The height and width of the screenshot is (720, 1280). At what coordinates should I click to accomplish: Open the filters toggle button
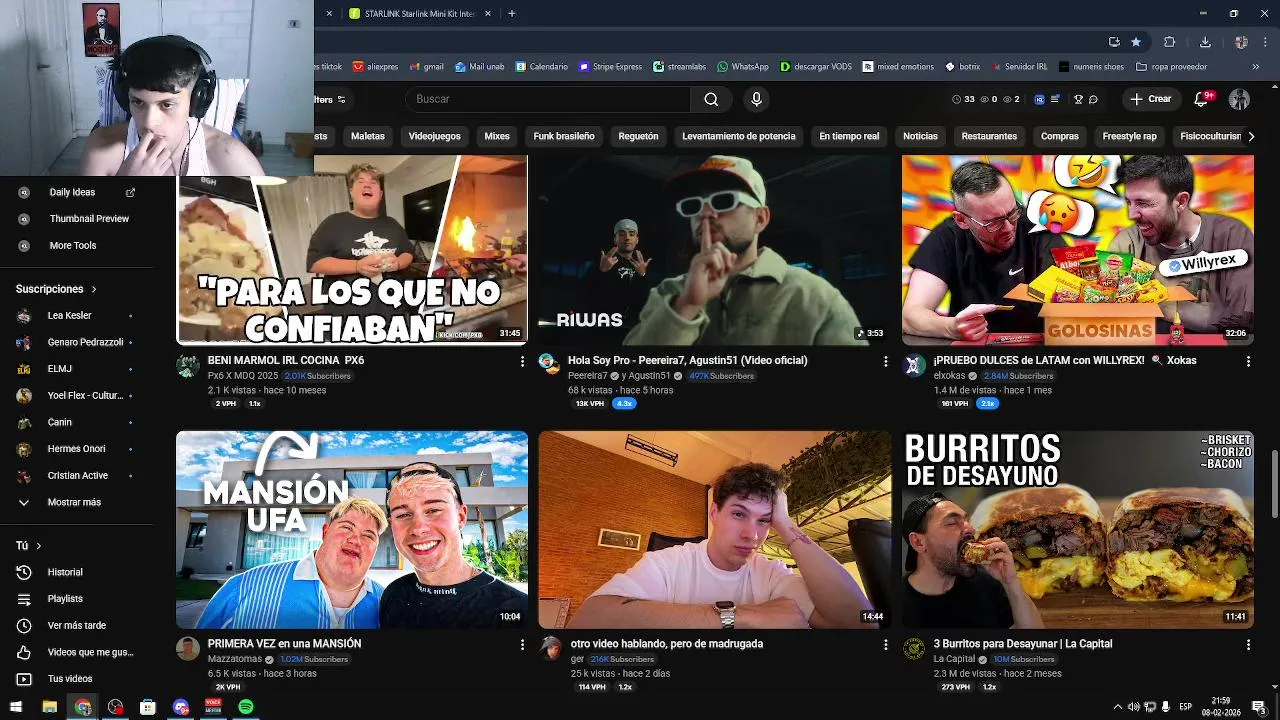[330, 99]
